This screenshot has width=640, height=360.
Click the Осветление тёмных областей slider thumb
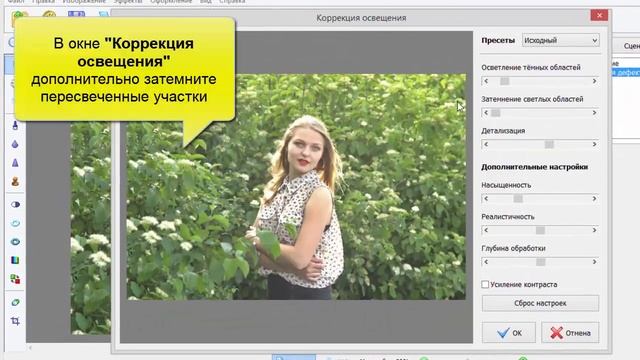point(504,81)
